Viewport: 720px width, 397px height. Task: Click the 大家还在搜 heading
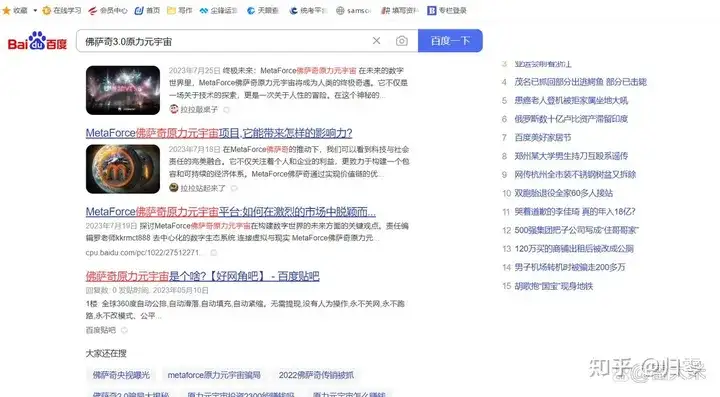pos(106,353)
